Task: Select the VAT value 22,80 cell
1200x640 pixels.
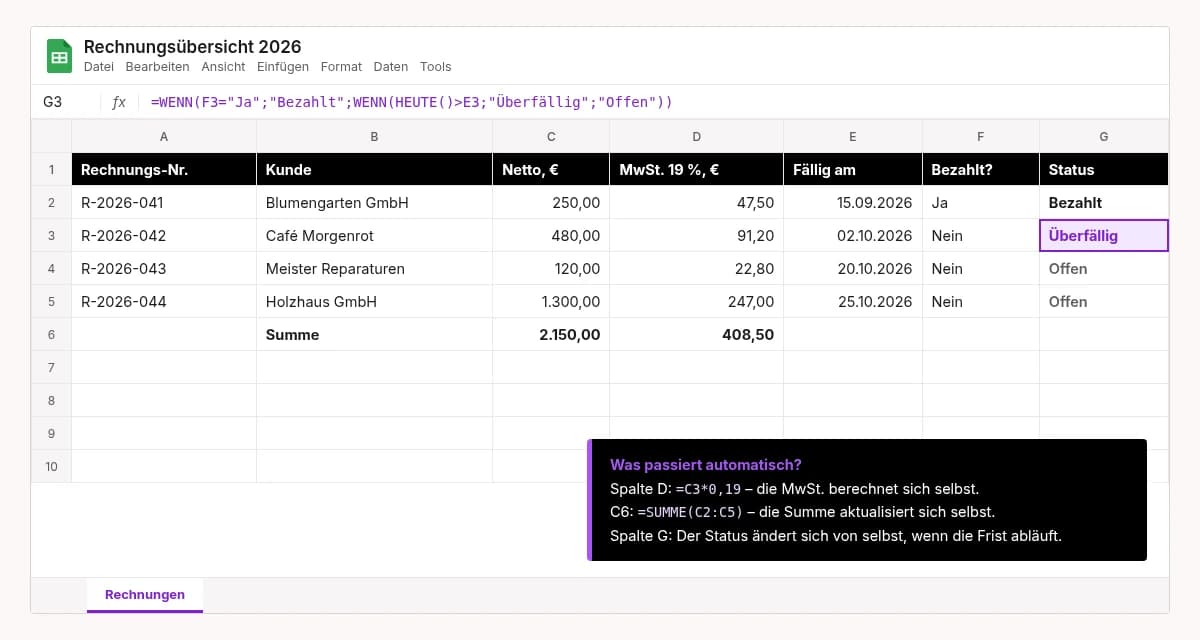Action: click(x=696, y=269)
